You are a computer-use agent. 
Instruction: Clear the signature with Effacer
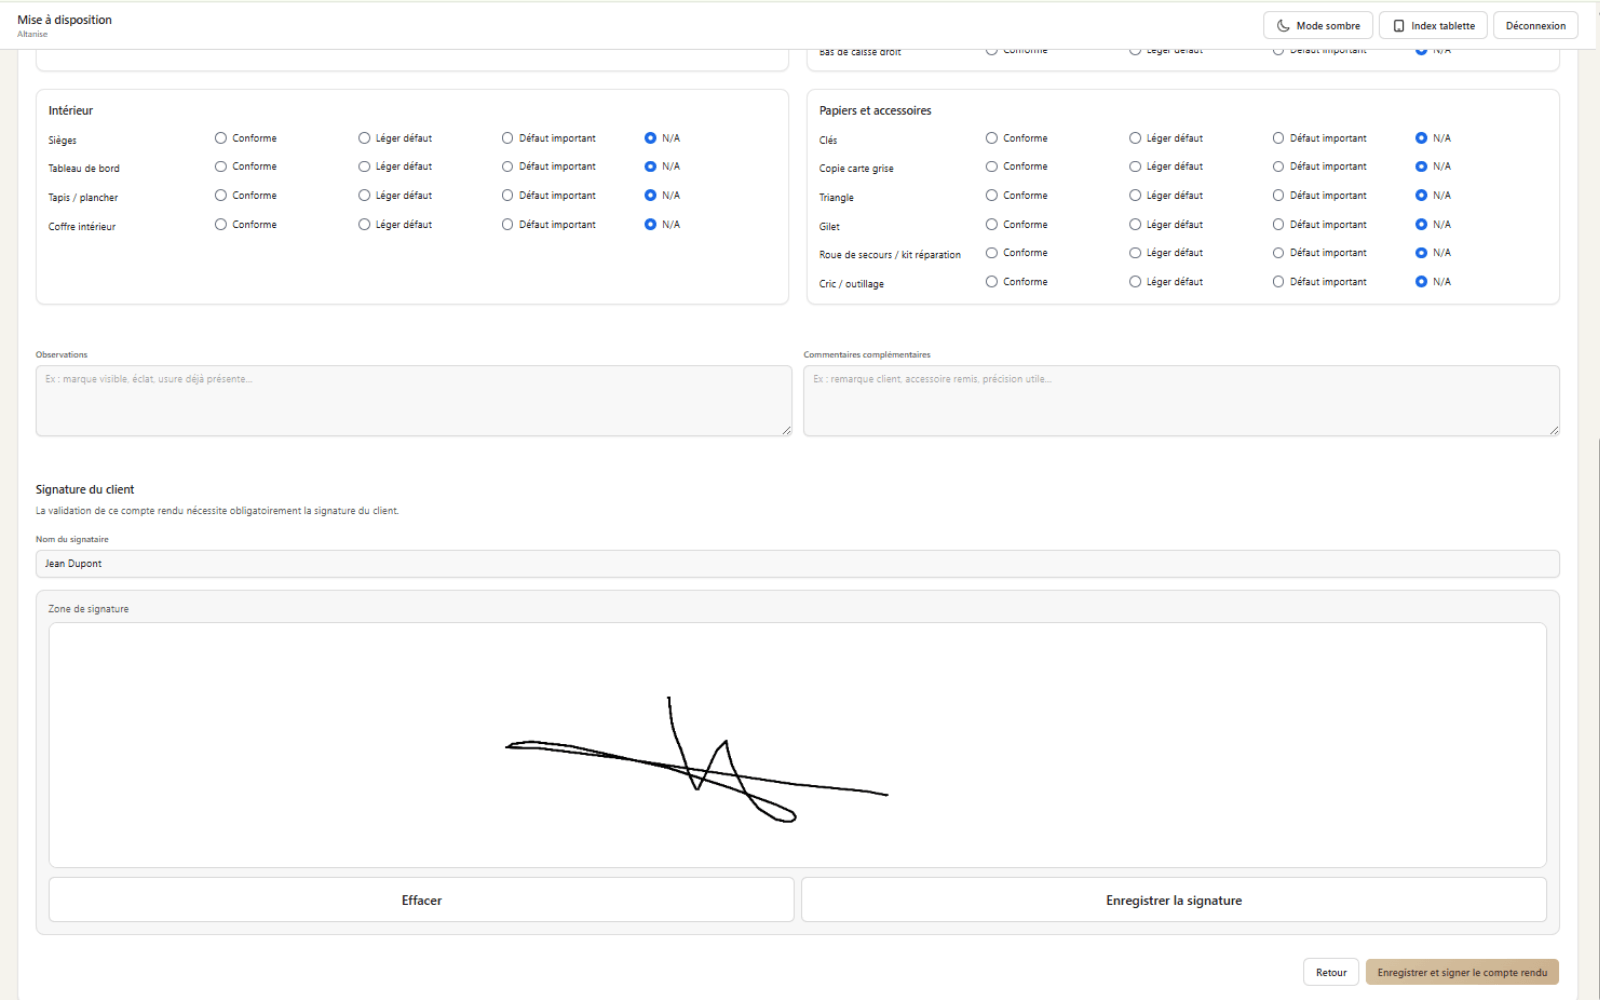(421, 900)
